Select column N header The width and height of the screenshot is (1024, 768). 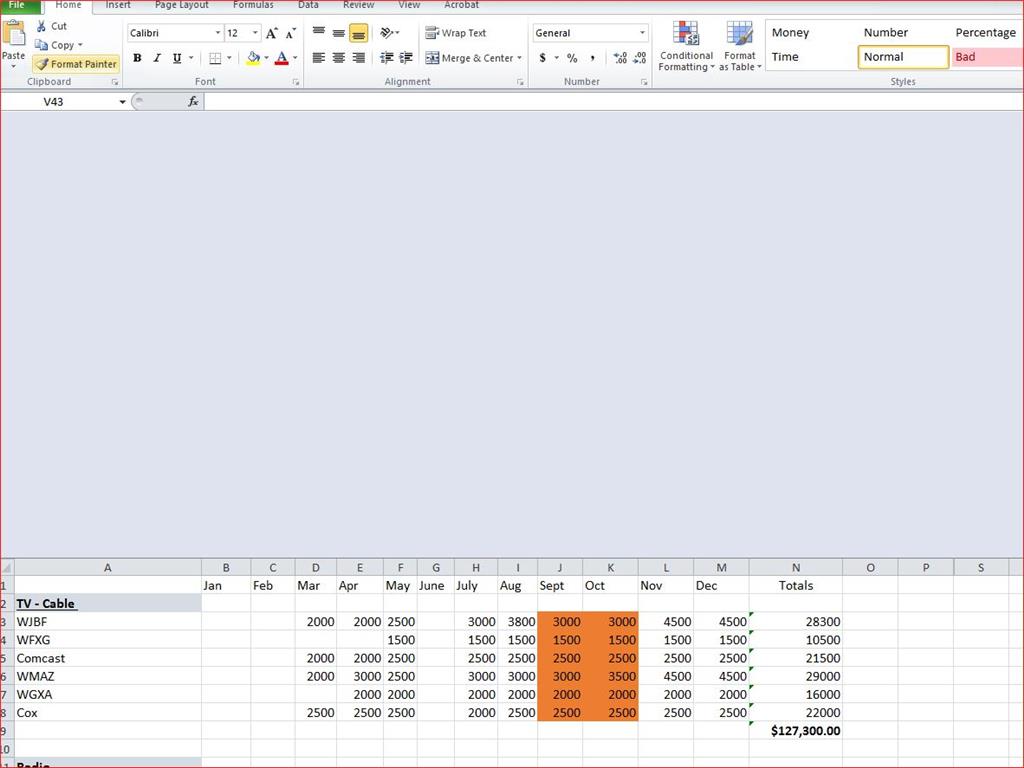click(795, 568)
